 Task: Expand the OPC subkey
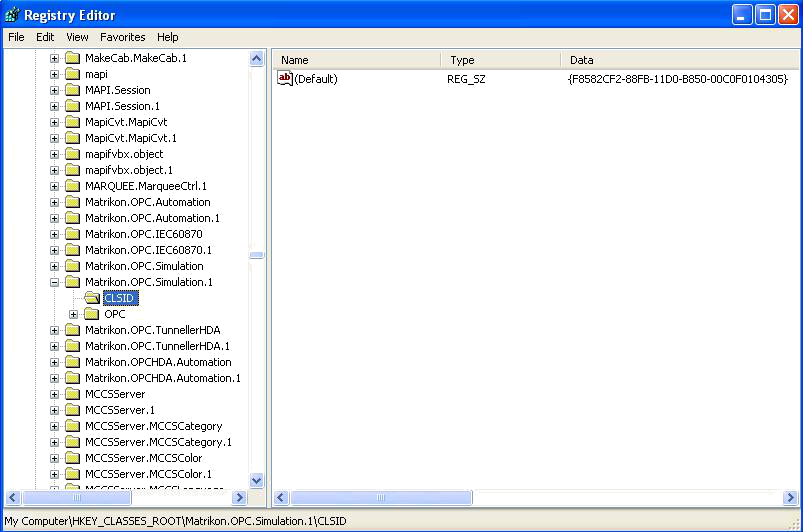(74, 314)
